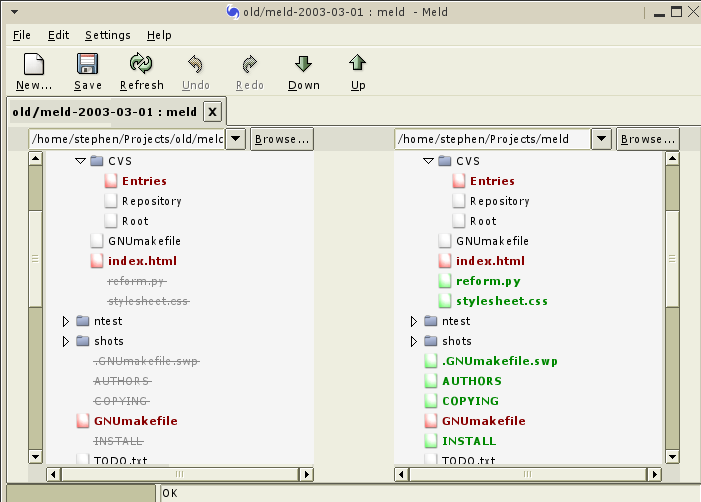The width and height of the screenshot is (701, 502).
Task: Expand the shots folder in right pane
Action: (414, 341)
